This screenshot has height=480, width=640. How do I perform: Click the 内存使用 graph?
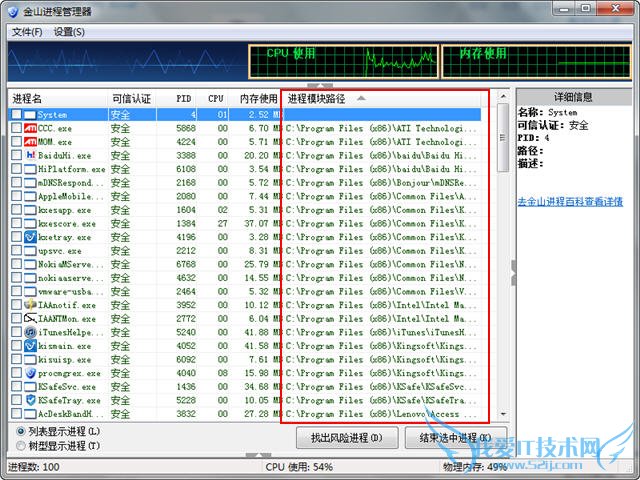(x=537, y=62)
